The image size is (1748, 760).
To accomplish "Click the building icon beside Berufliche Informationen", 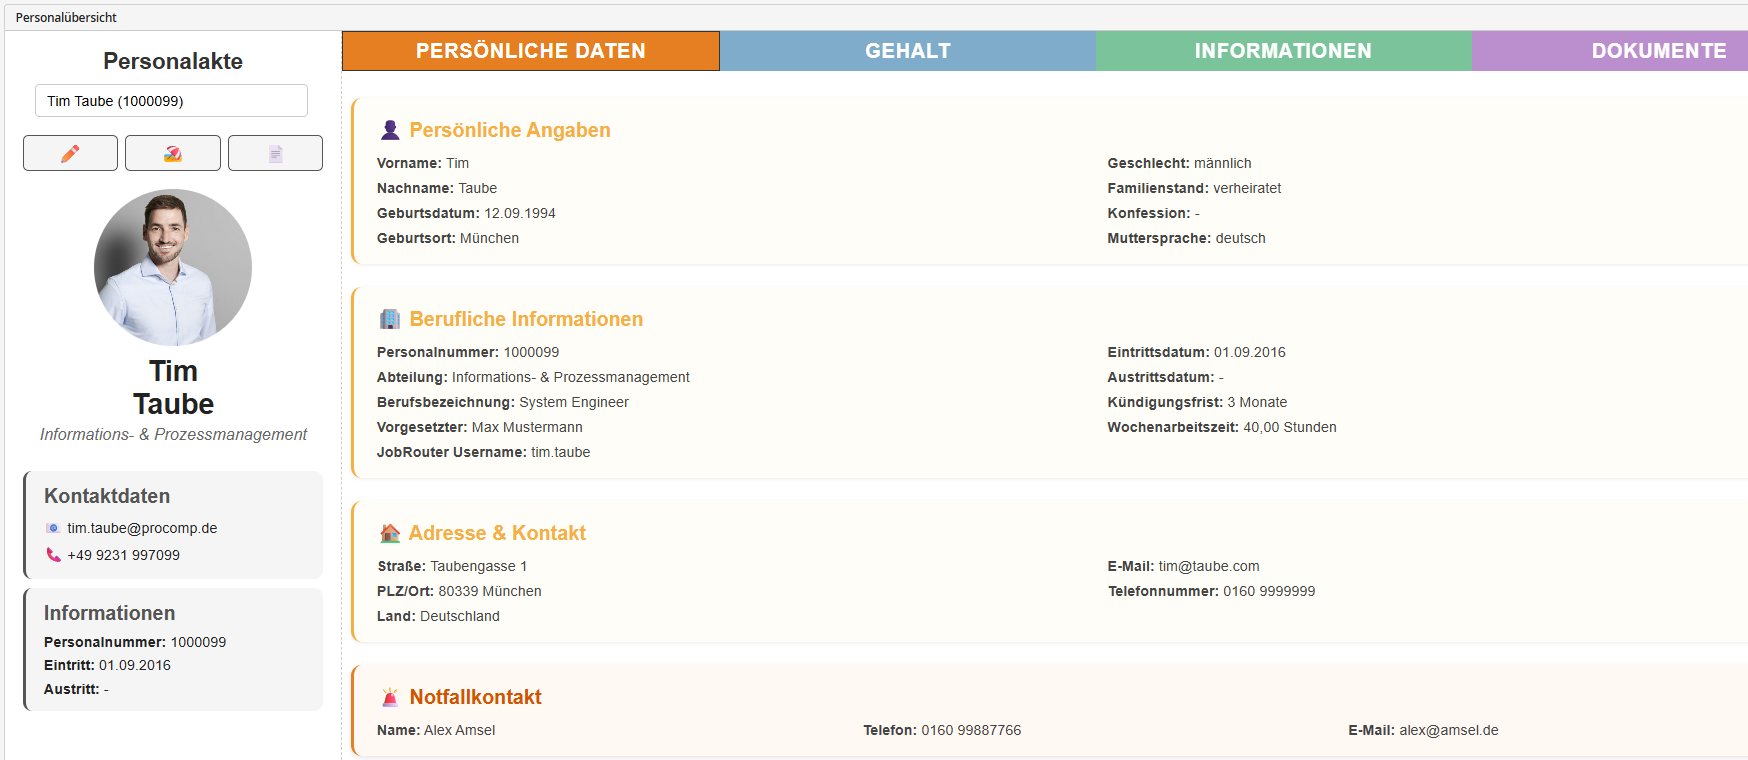I will 390,319.
